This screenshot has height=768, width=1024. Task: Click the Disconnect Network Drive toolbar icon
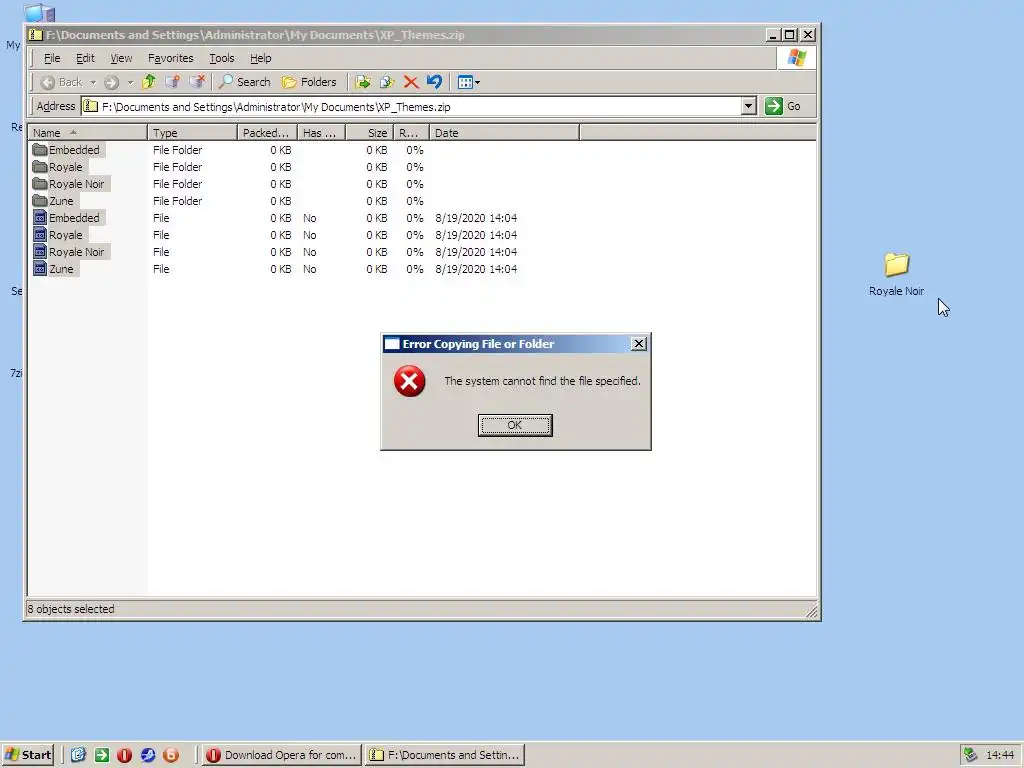click(197, 82)
